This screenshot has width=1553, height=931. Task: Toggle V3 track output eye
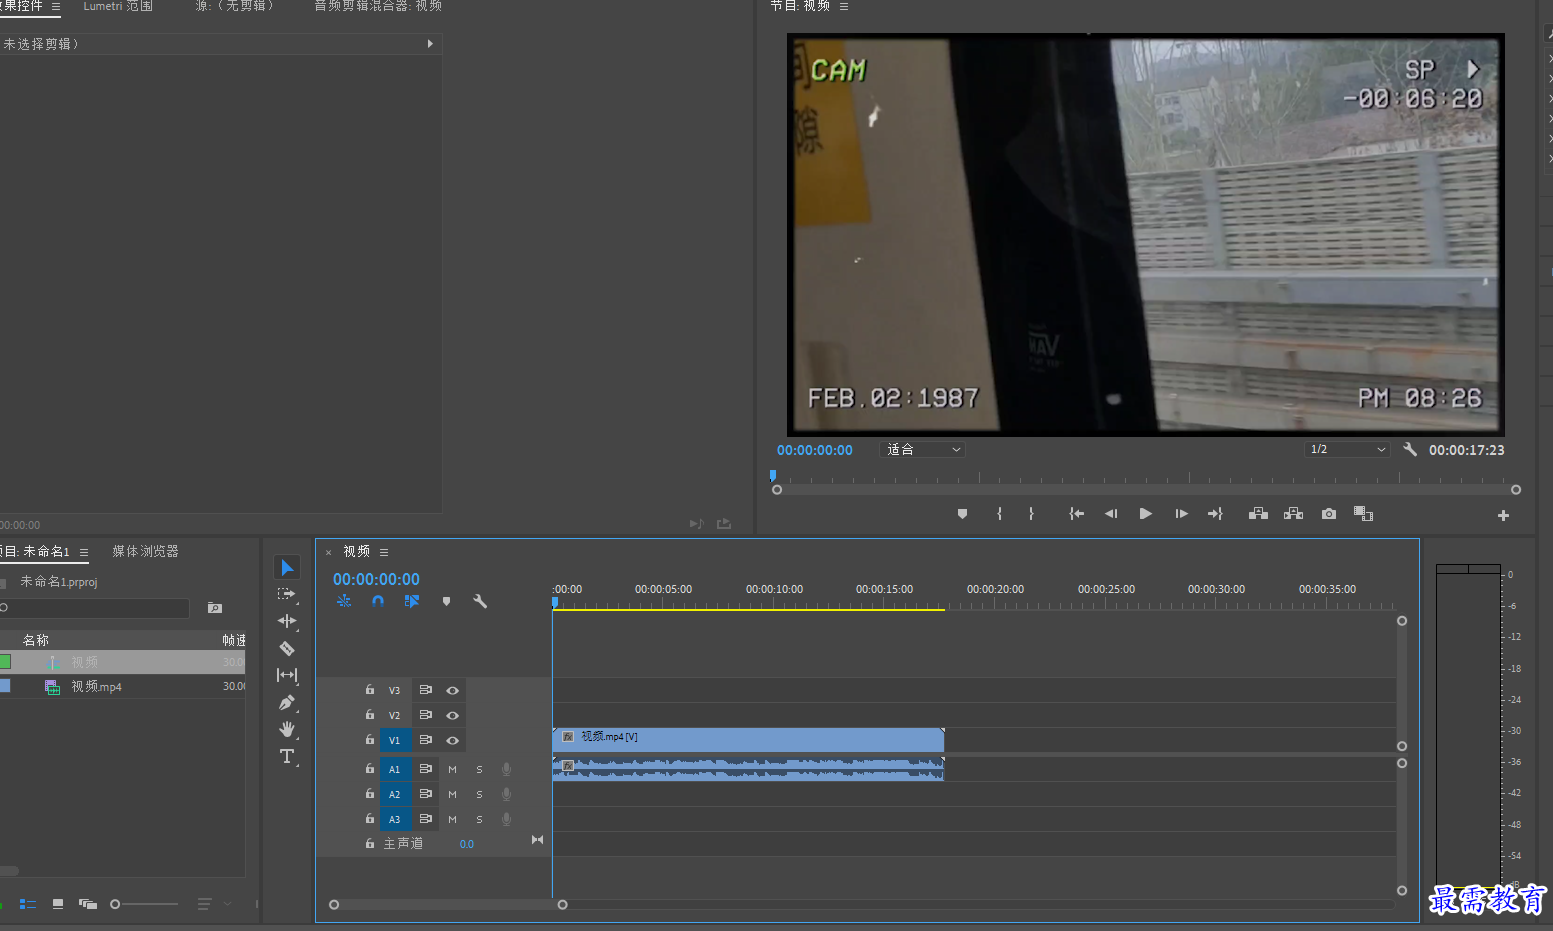click(x=452, y=690)
